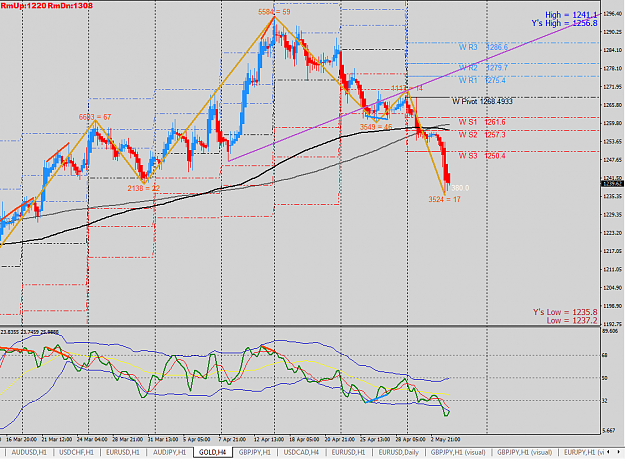
Task: Click the RmUp:1220 RmDn:1308 label
Action: (47, 6)
